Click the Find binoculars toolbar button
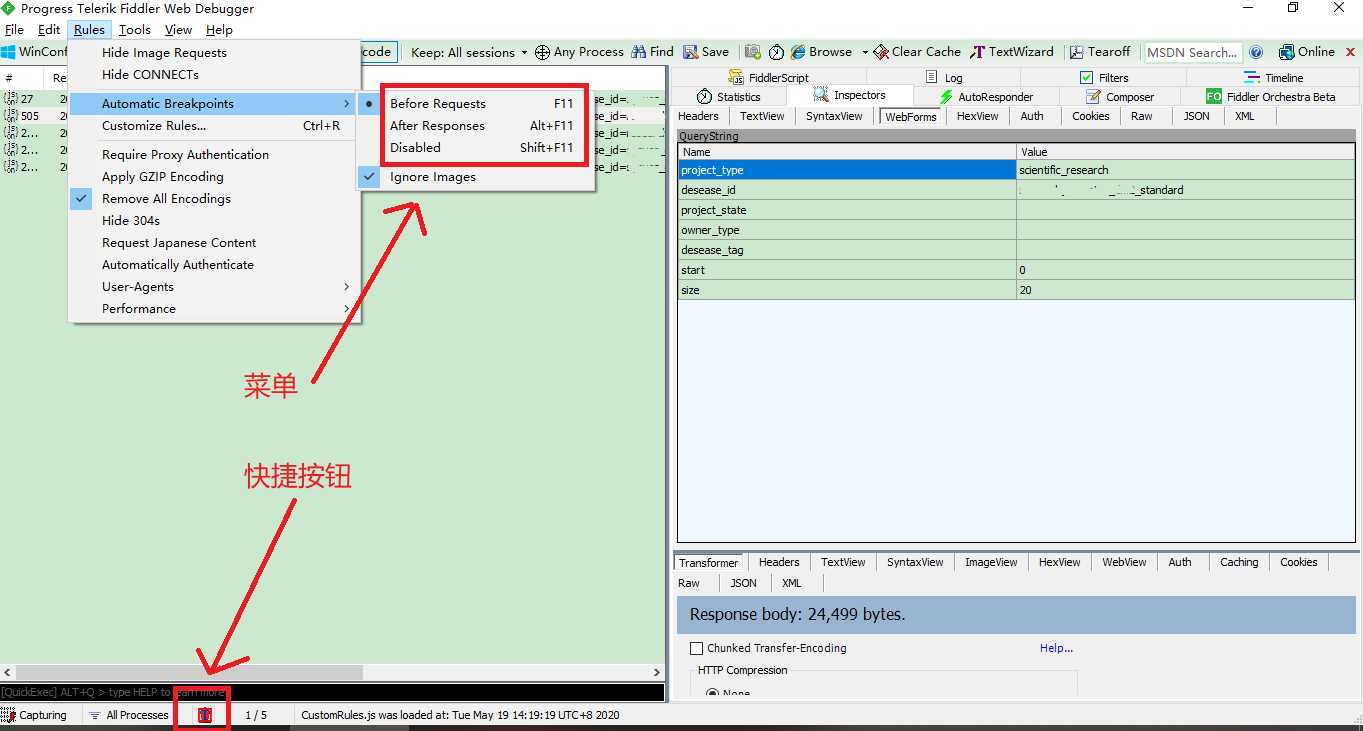 [x=652, y=52]
